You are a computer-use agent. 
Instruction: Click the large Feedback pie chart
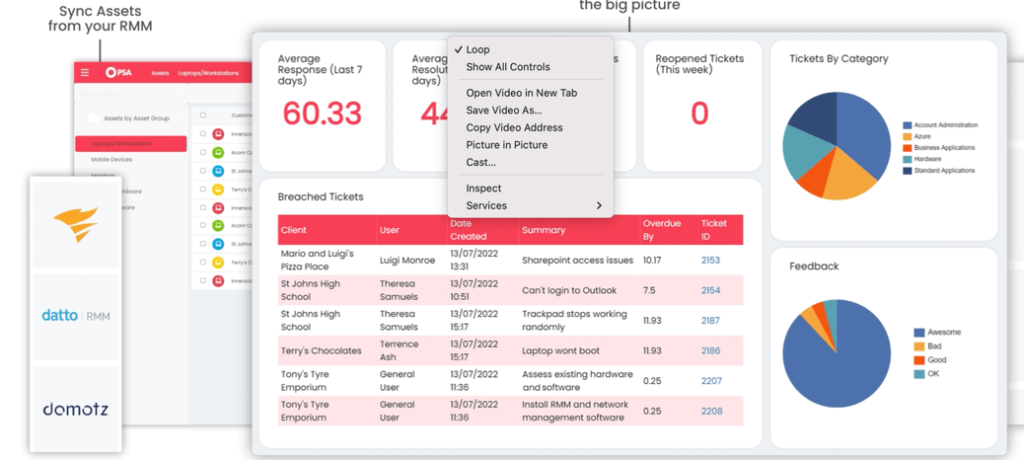837,354
